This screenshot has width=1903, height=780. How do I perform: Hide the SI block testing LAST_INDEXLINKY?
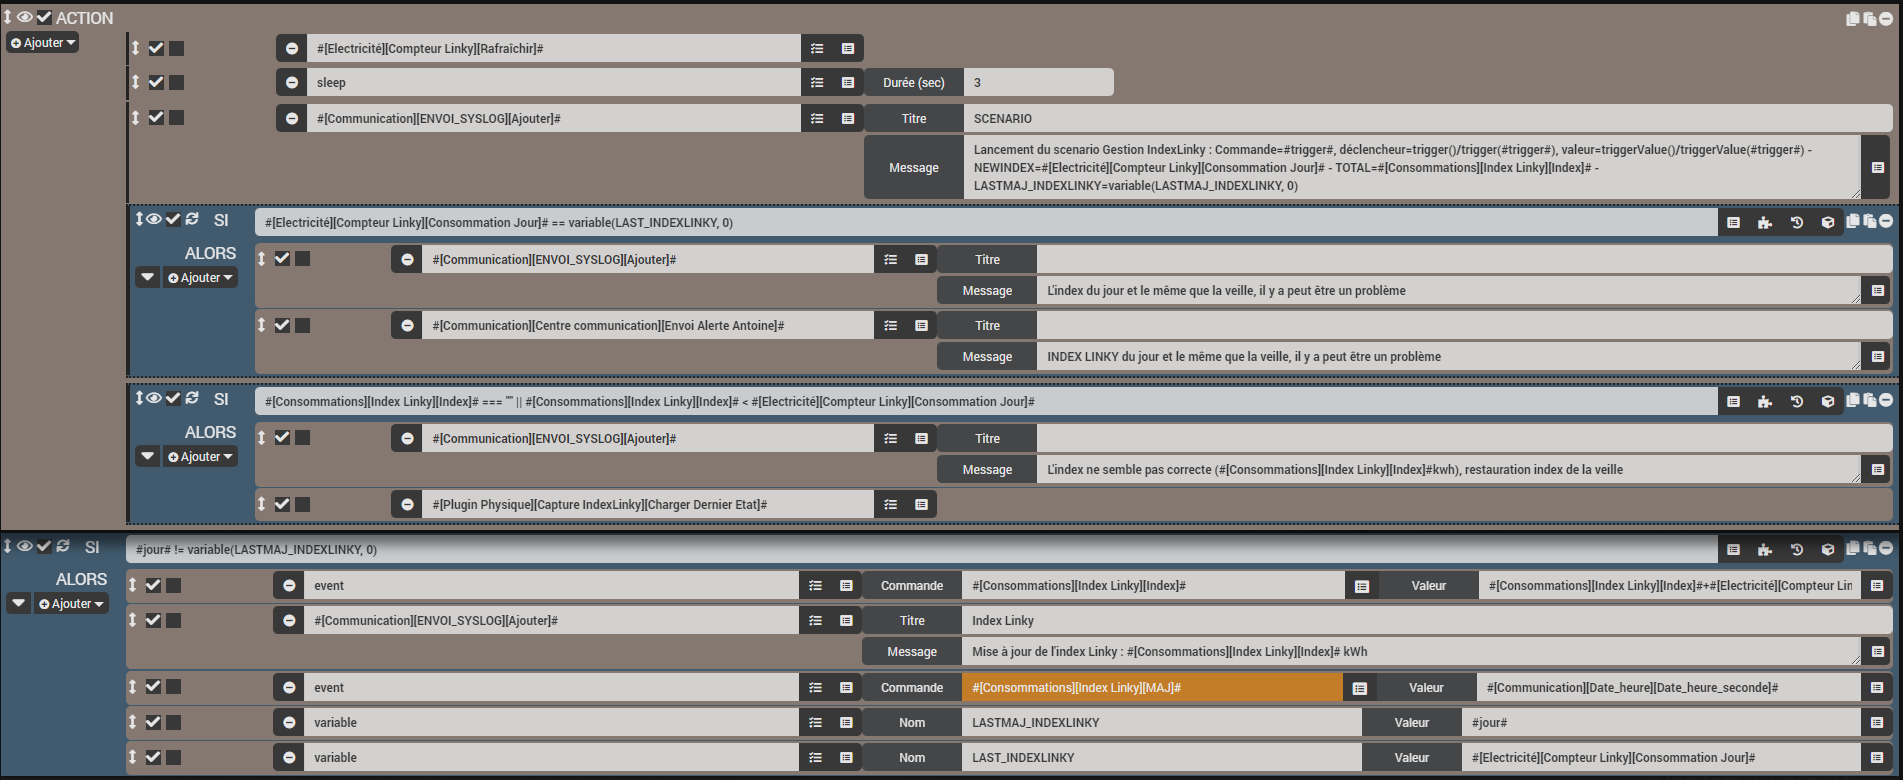[154, 219]
